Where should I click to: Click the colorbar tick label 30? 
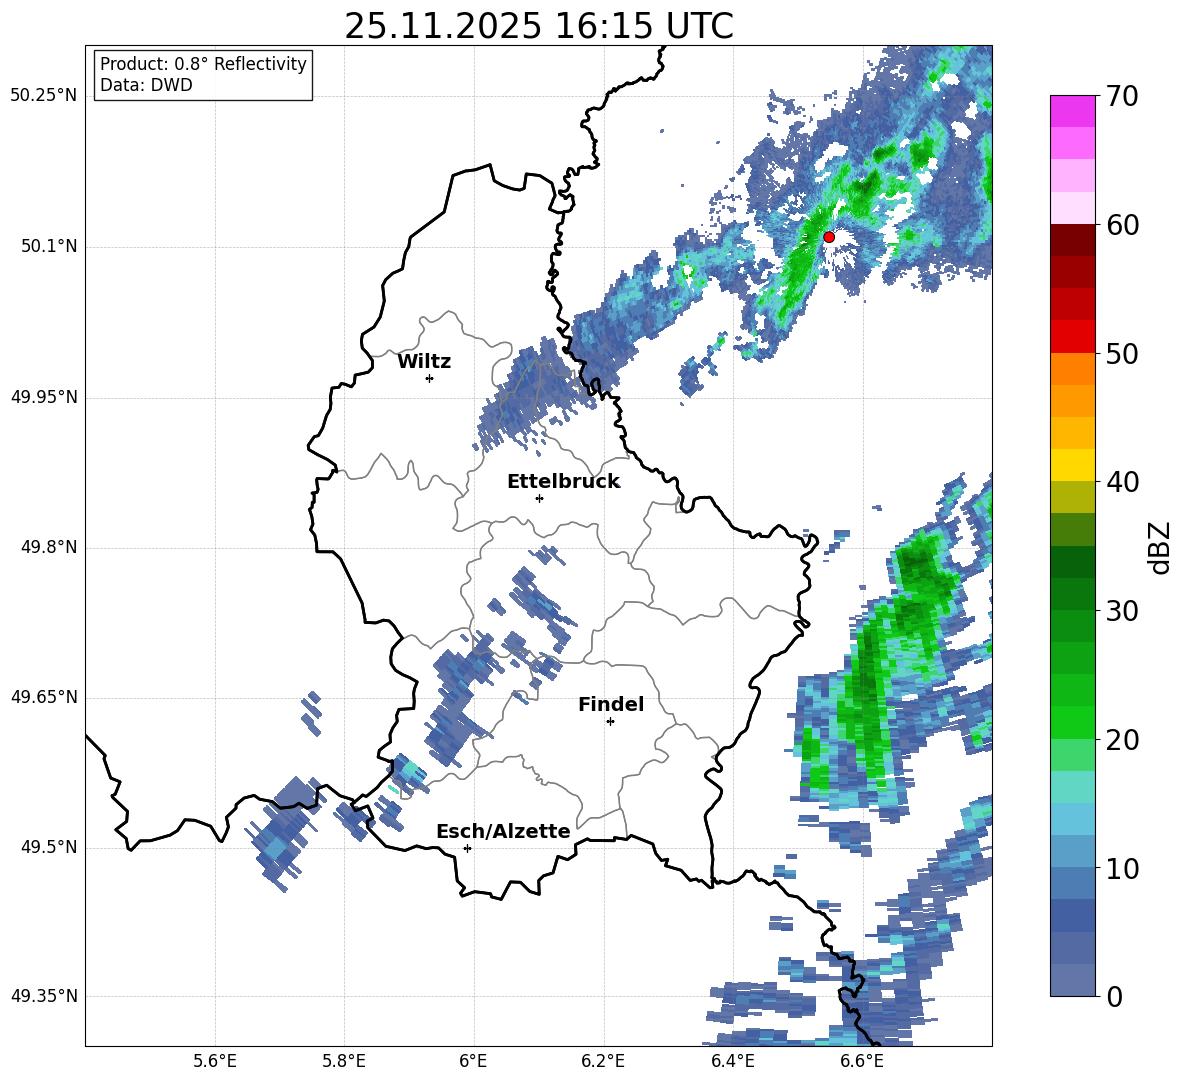coord(1122,611)
